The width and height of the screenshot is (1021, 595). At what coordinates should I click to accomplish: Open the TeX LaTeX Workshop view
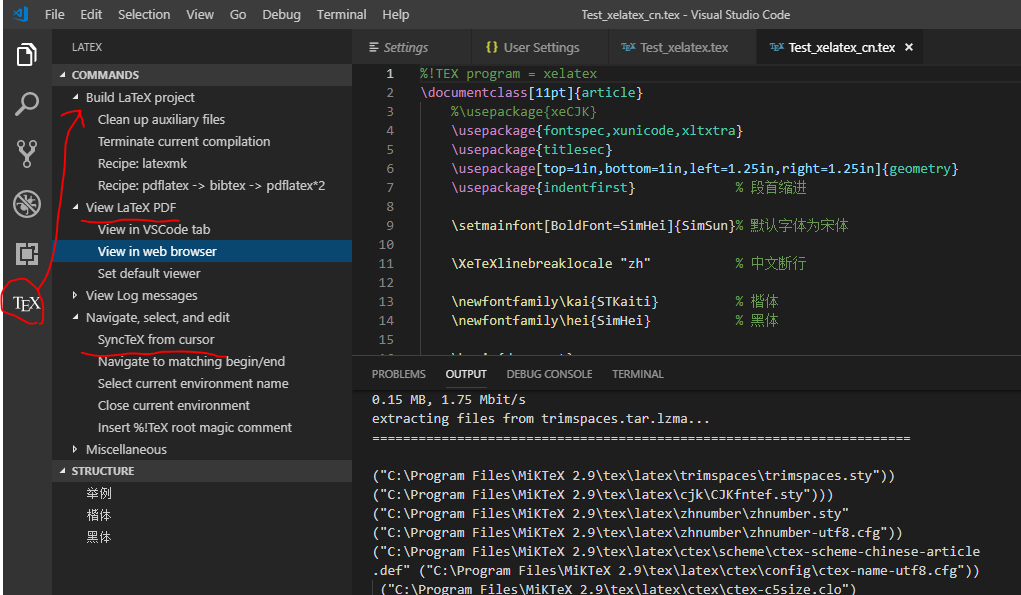pyautogui.click(x=27, y=303)
